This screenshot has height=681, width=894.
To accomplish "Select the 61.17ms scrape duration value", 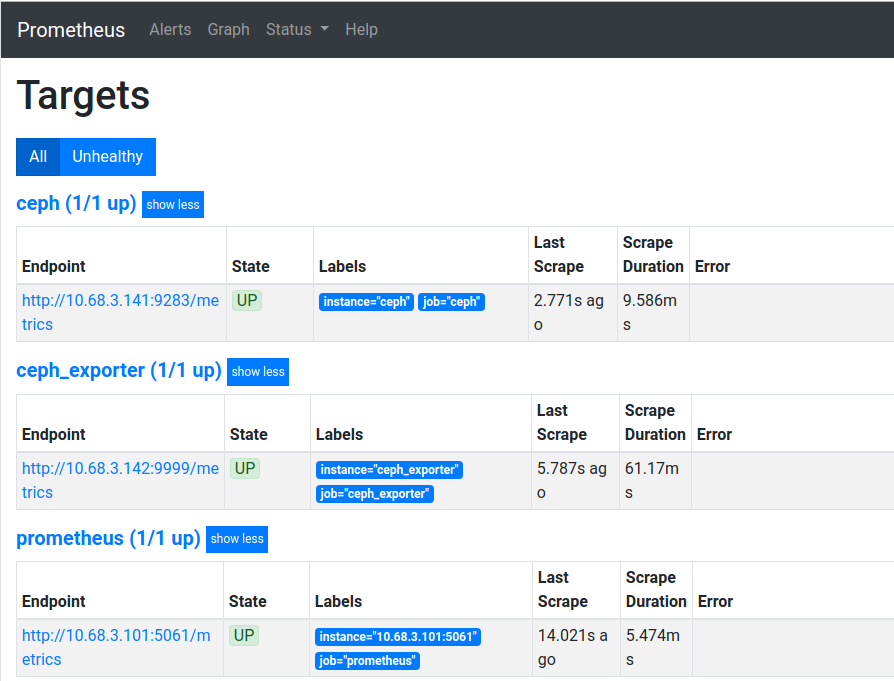I will pyautogui.click(x=652, y=480).
